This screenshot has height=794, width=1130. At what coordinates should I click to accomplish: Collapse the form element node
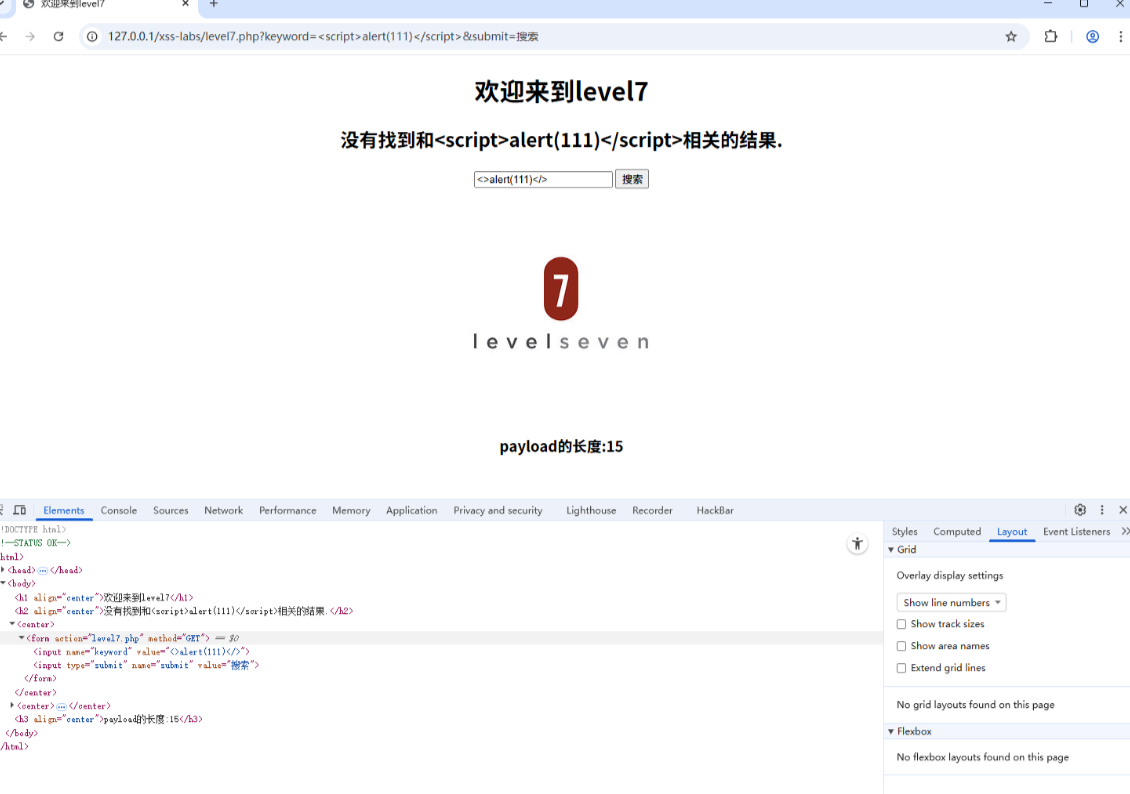pyautogui.click(x=22, y=638)
